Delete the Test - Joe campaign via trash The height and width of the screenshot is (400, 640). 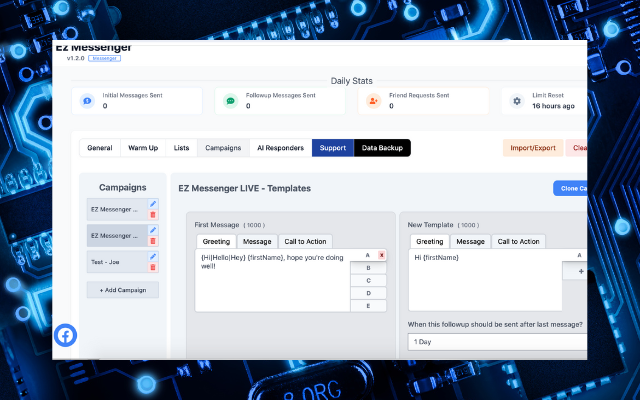tap(153, 267)
